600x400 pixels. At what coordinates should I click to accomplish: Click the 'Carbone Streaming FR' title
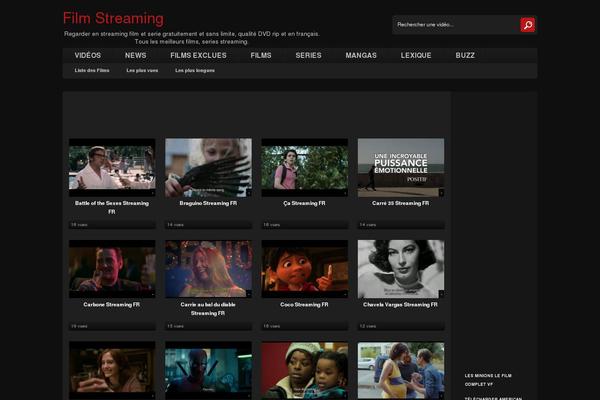click(111, 305)
